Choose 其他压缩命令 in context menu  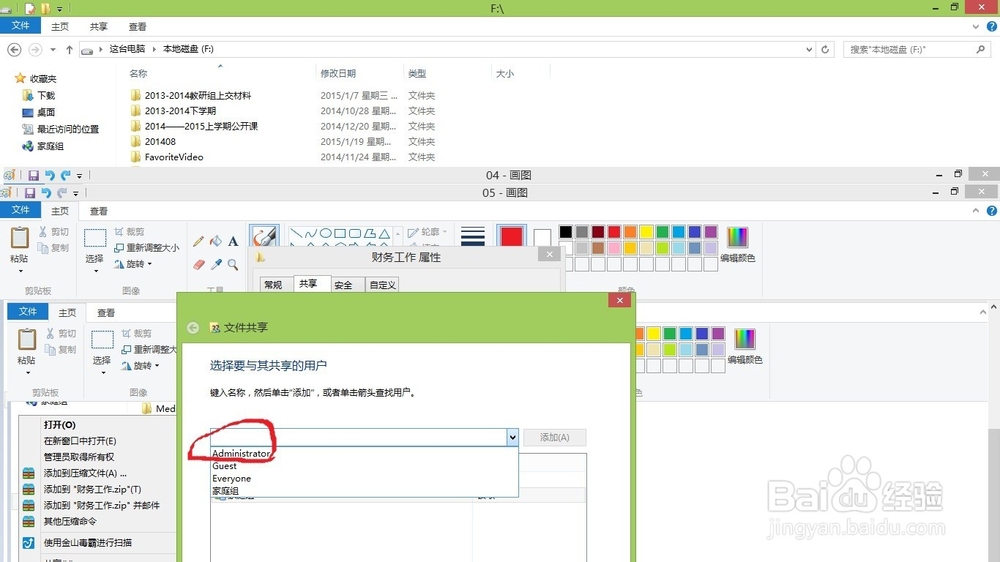(70, 521)
